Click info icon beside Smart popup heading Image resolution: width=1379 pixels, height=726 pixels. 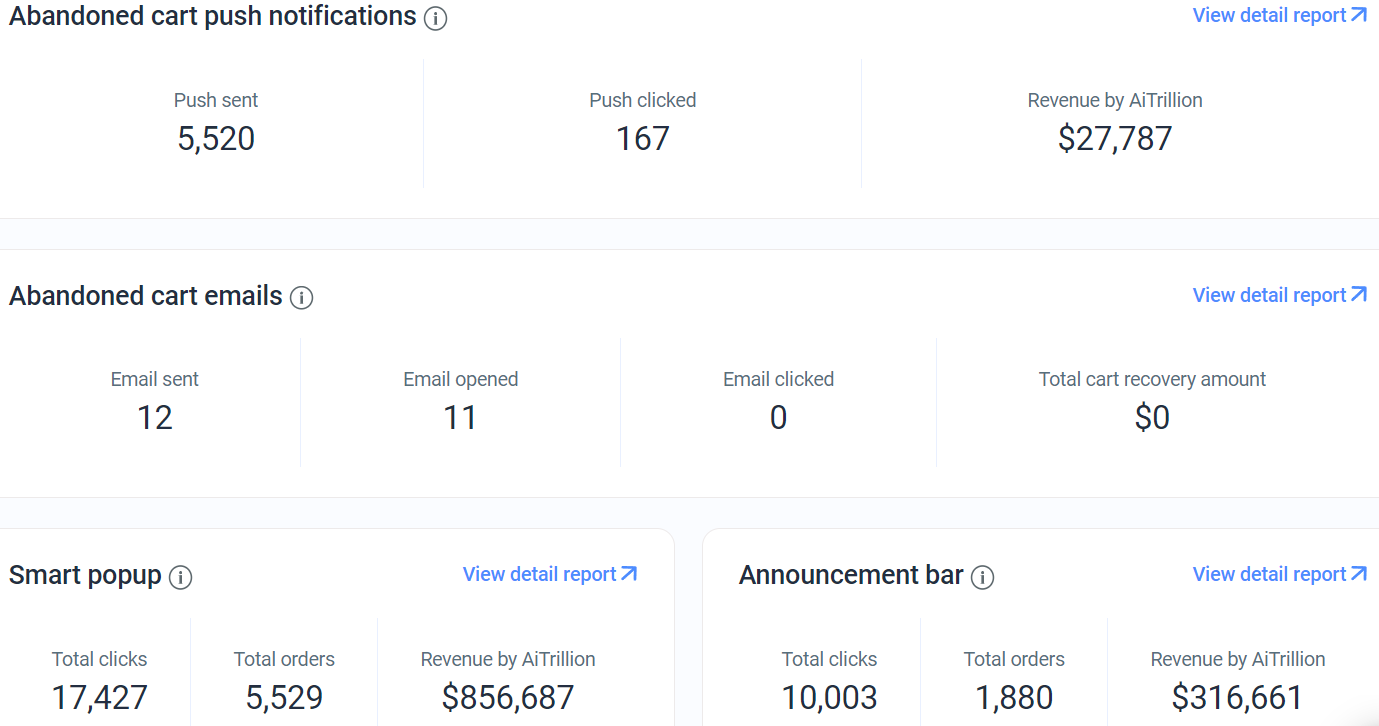pos(180,577)
